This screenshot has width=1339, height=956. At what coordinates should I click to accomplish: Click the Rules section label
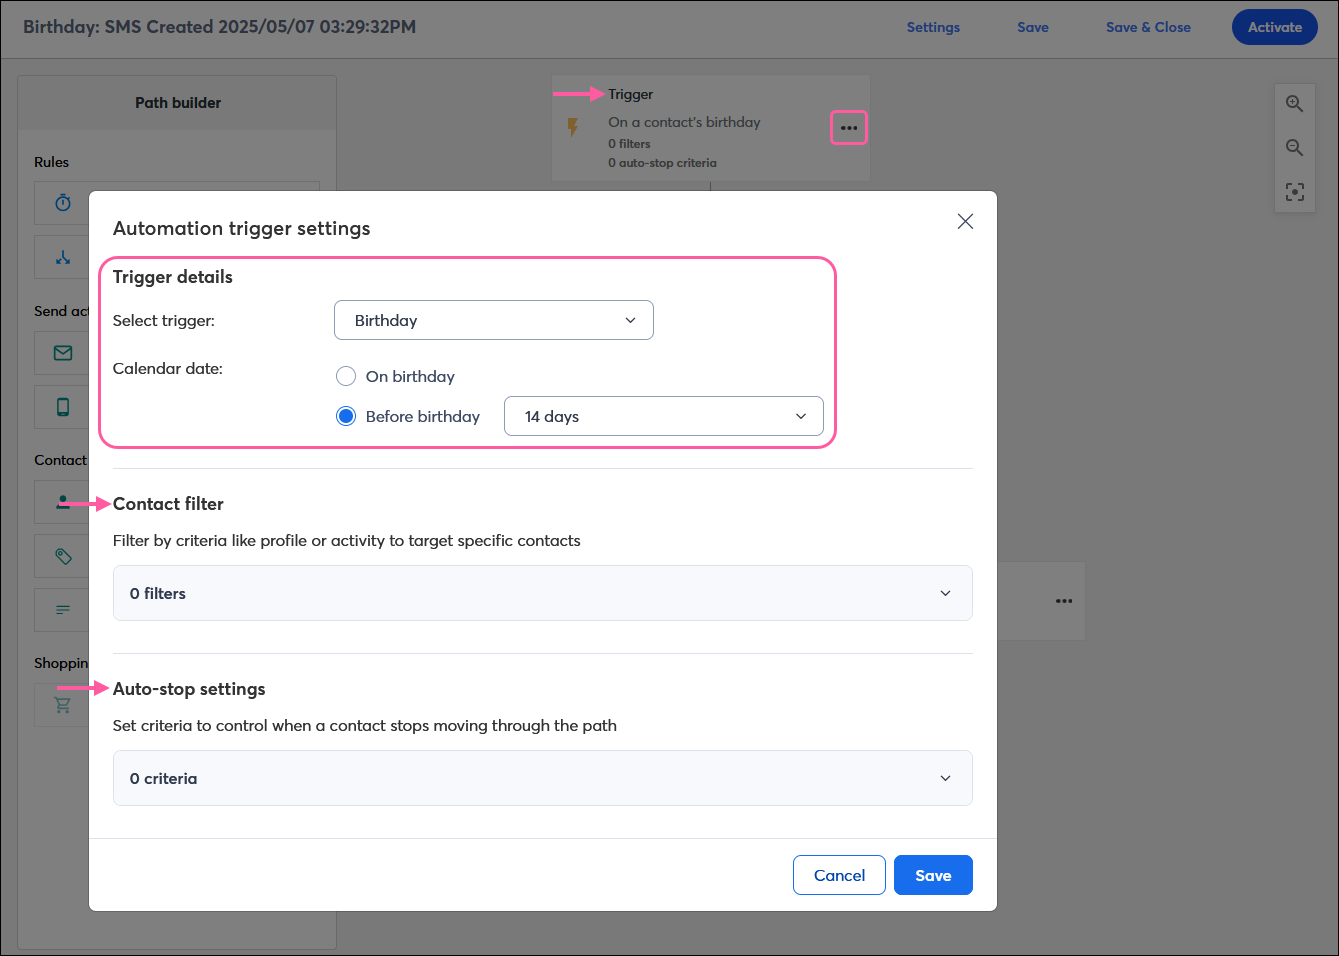51,162
